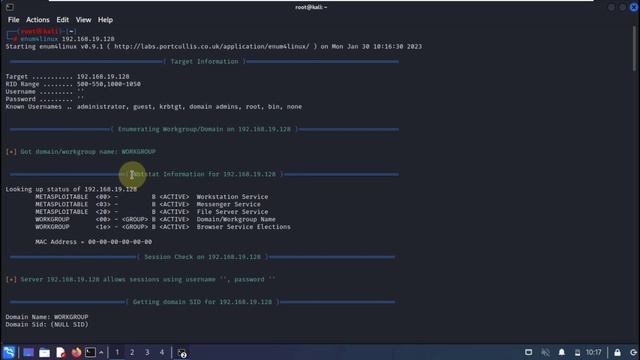This screenshot has width=640, height=360.
Task: Click the 'Workstation Service' row
Action: pos(152,197)
